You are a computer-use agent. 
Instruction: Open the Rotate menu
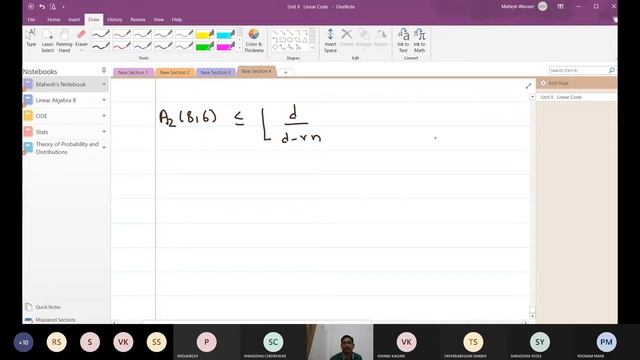[380, 38]
